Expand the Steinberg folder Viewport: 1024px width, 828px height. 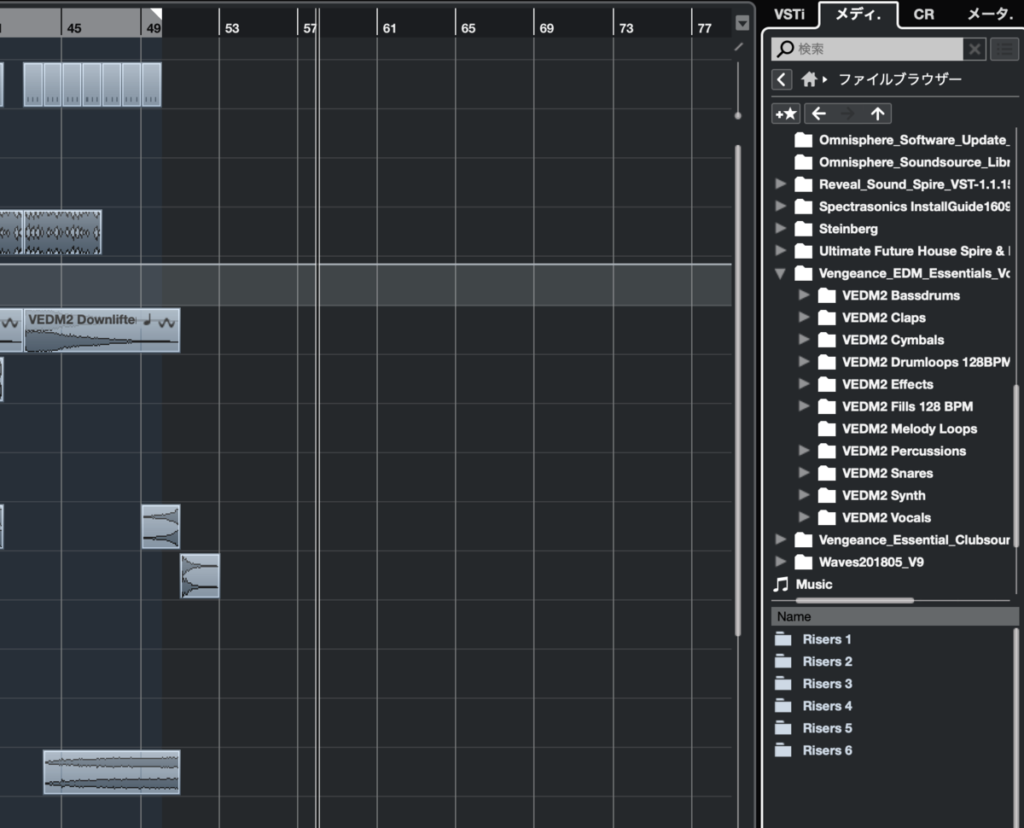coord(780,229)
